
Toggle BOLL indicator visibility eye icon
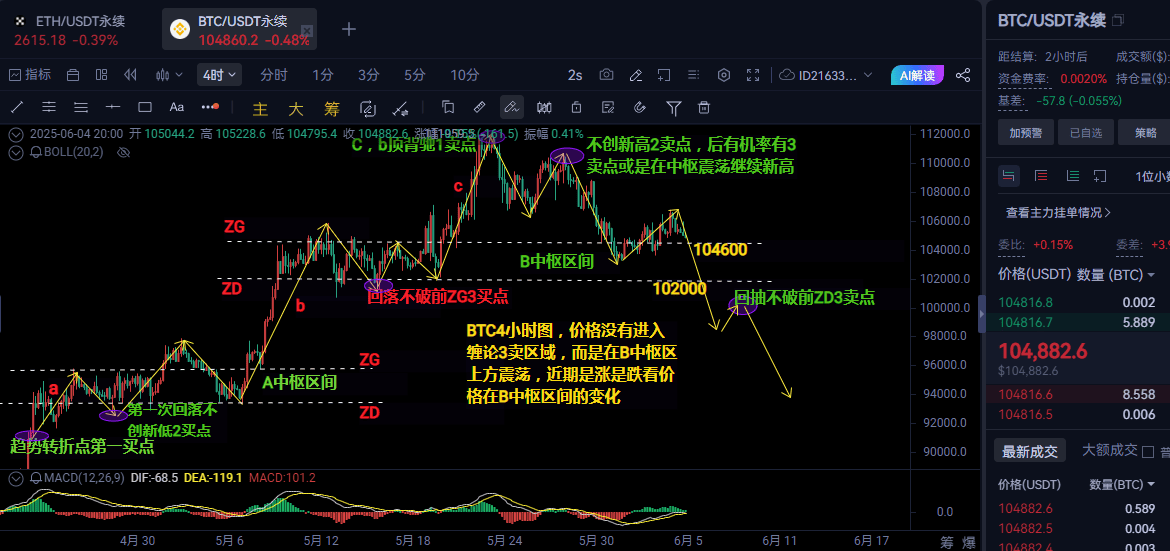click(x=124, y=152)
